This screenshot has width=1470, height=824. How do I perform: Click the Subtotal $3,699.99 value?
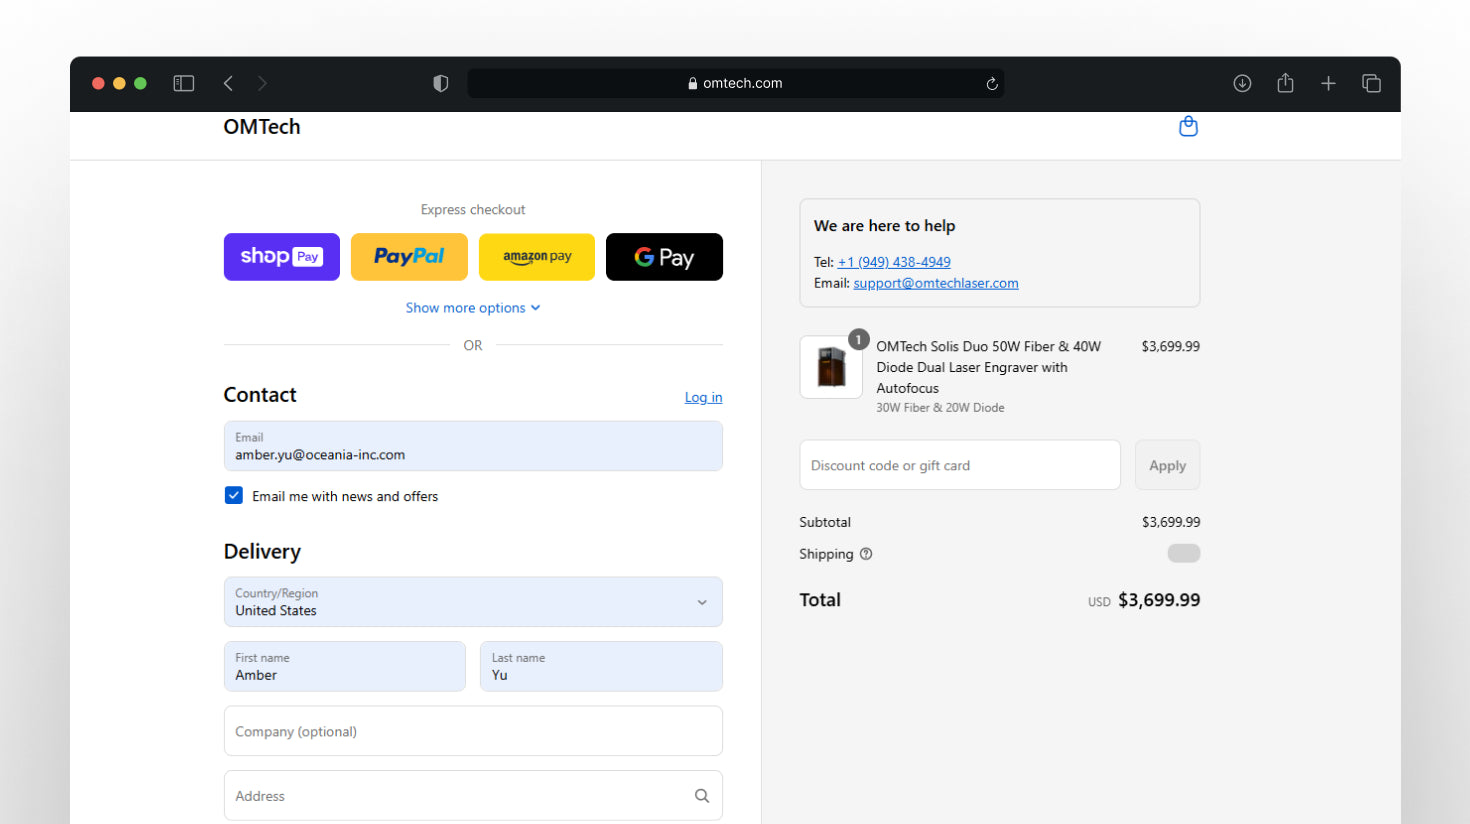[x=1171, y=522]
